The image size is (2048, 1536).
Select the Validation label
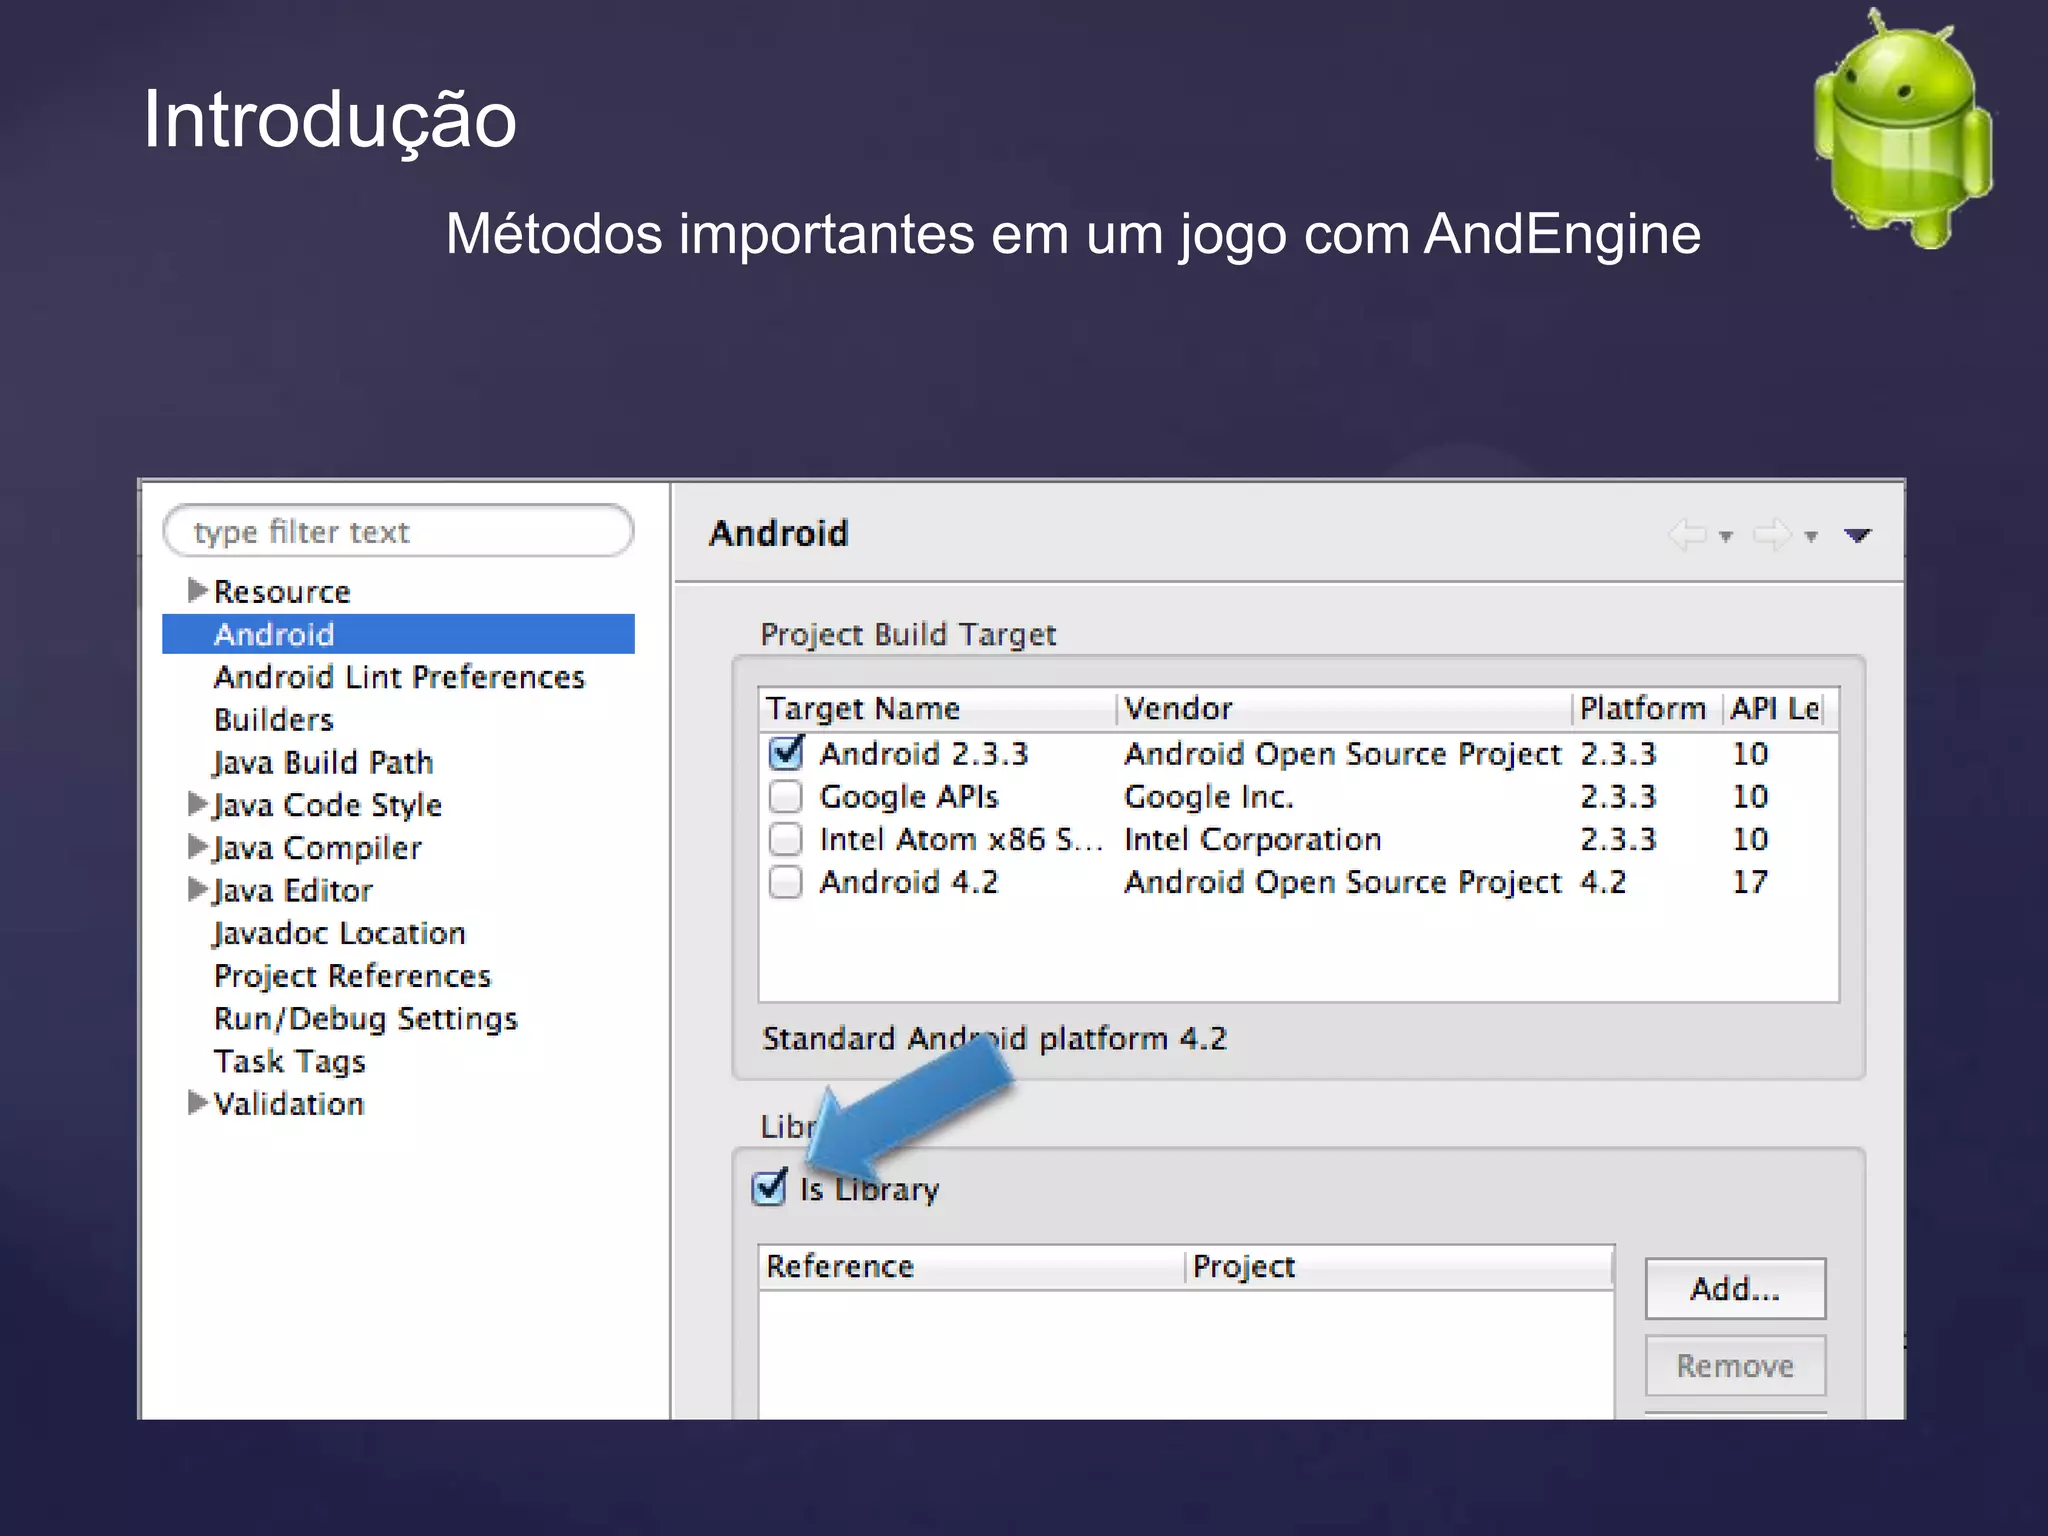289,1104
